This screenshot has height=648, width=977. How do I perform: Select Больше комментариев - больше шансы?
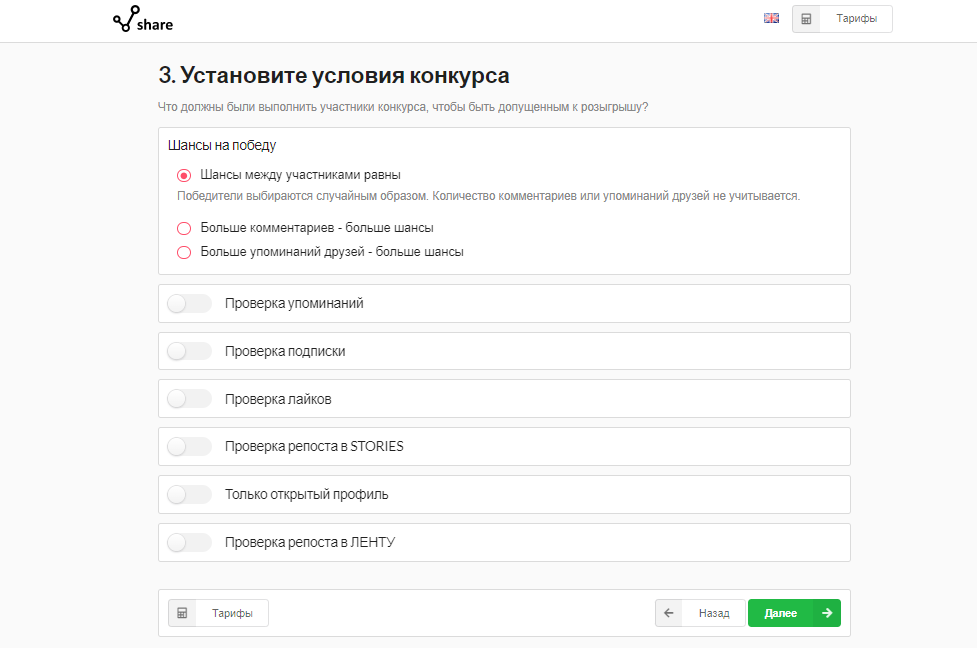(x=183, y=228)
